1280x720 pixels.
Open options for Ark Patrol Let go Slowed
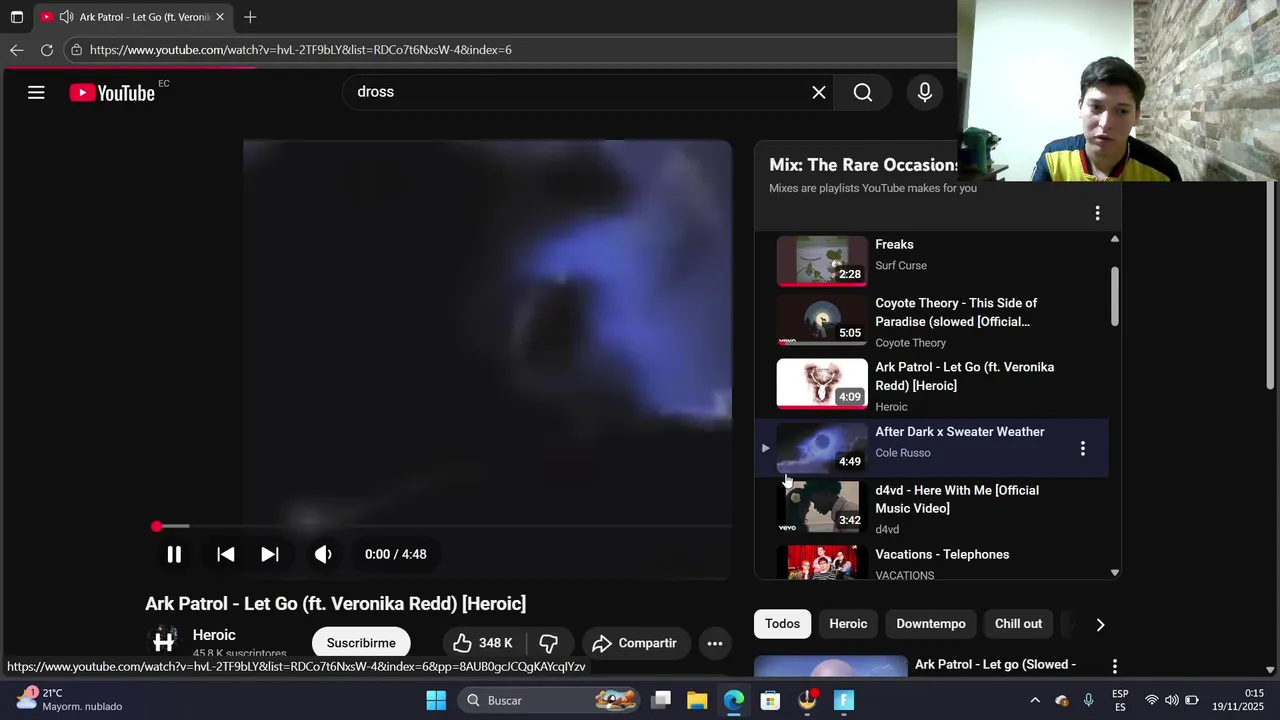tap(1114, 666)
